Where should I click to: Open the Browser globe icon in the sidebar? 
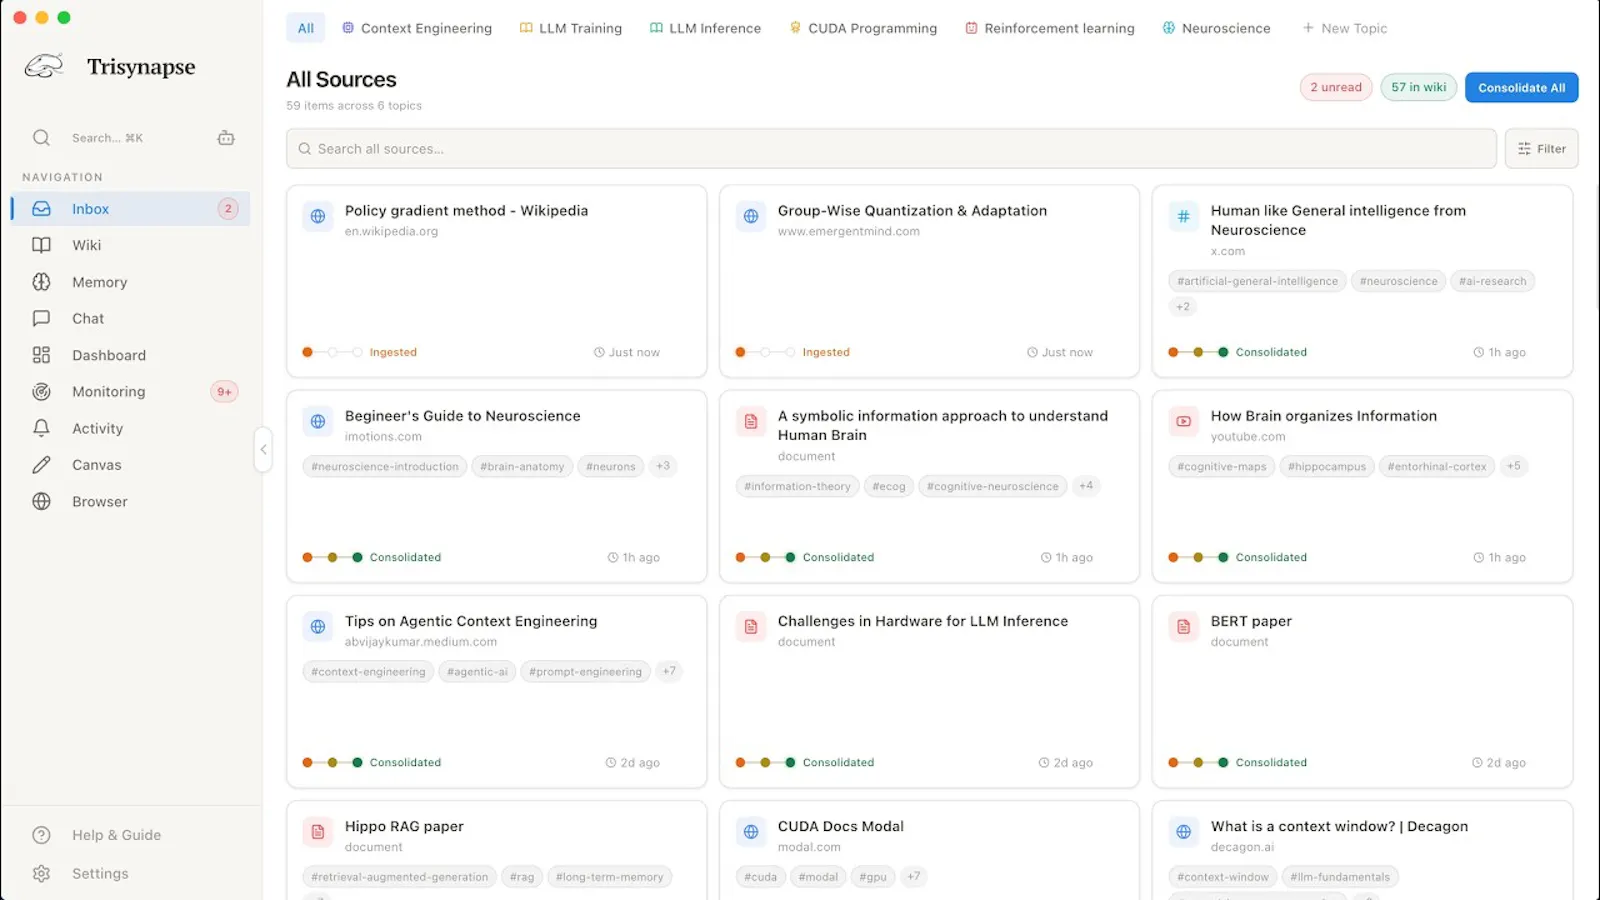(41, 502)
